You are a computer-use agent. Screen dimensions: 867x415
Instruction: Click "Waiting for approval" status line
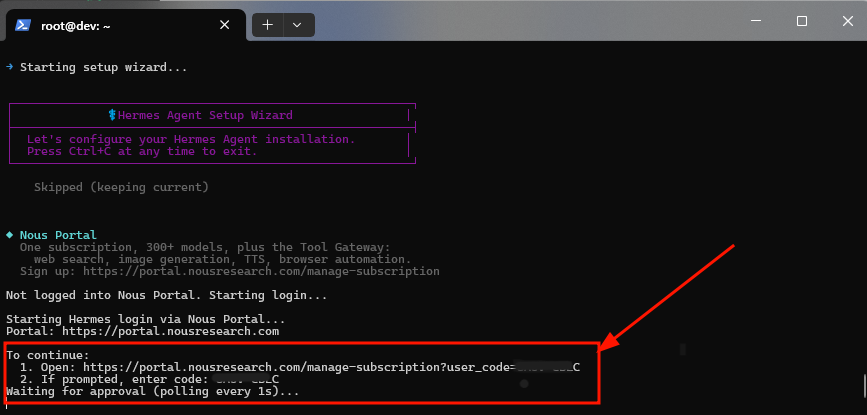pos(153,392)
